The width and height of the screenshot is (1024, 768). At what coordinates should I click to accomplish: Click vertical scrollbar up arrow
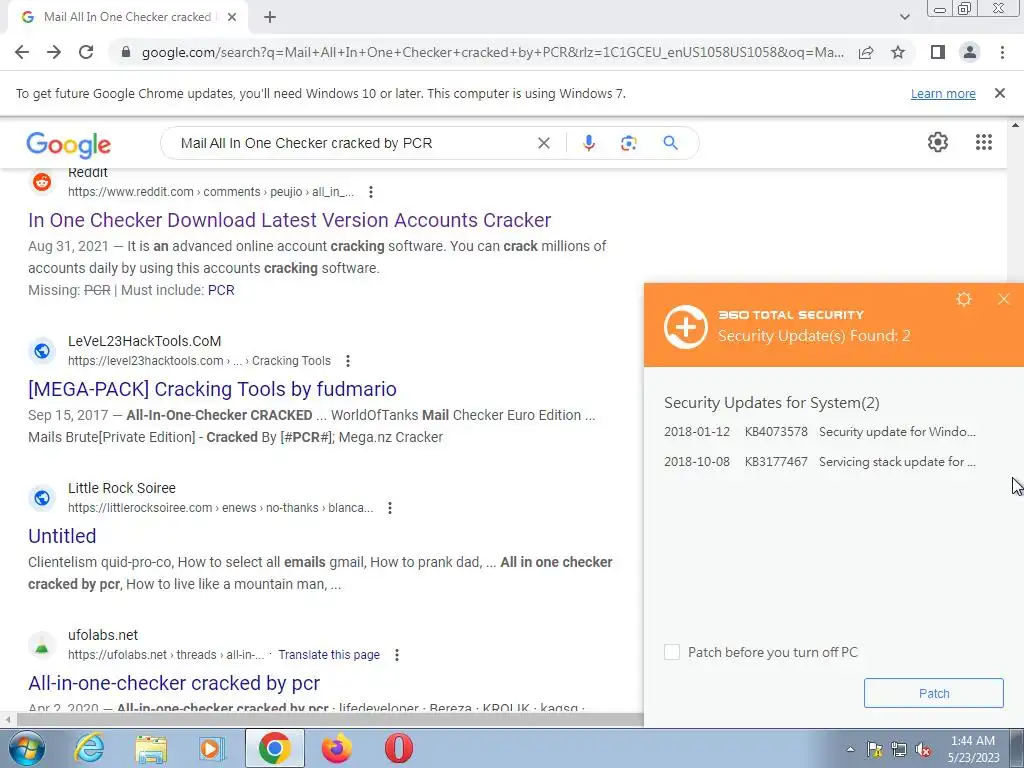point(1015,124)
